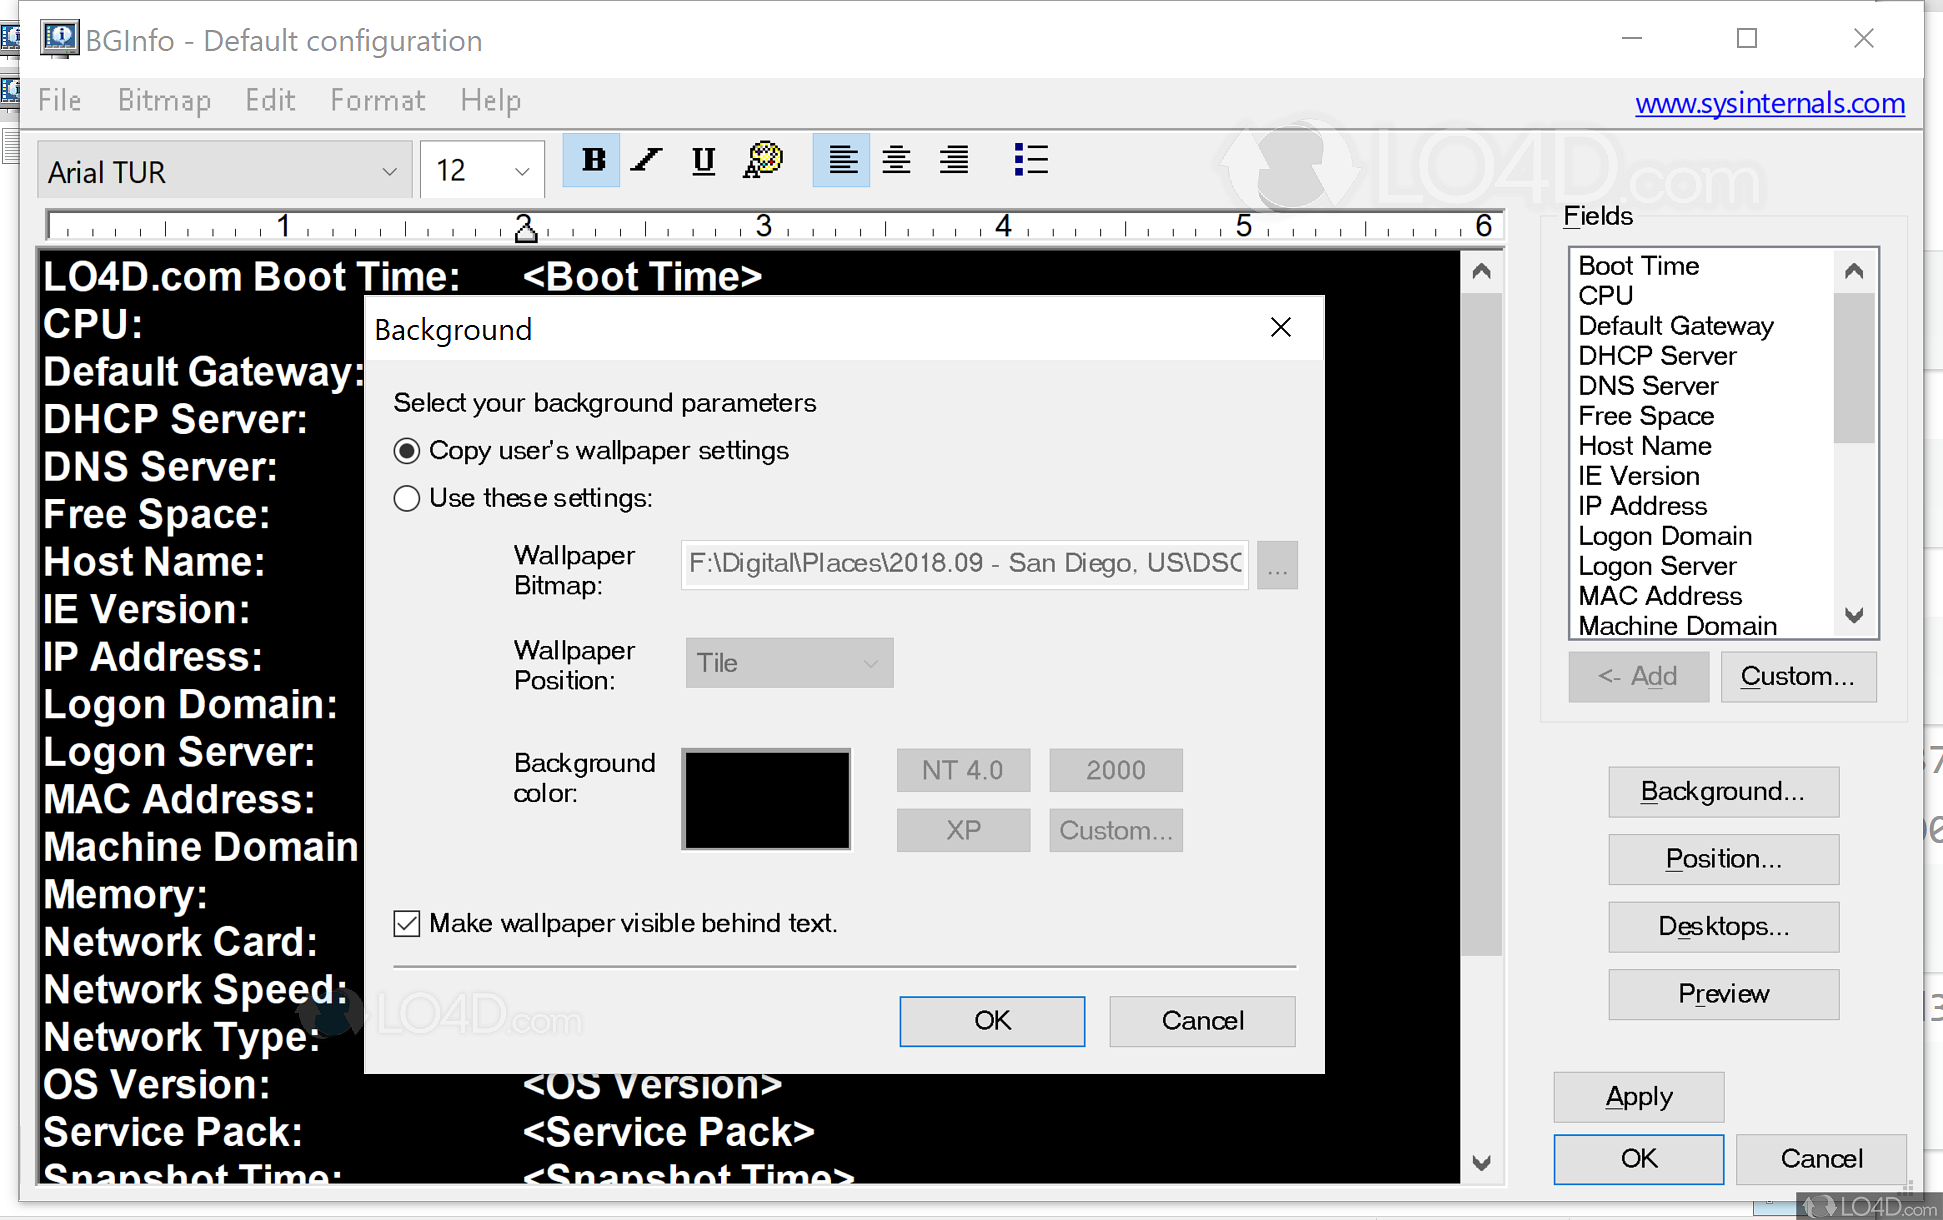Click OK in the Background dialog
Screen dimensions: 1943x1220
coord(992,1021)
